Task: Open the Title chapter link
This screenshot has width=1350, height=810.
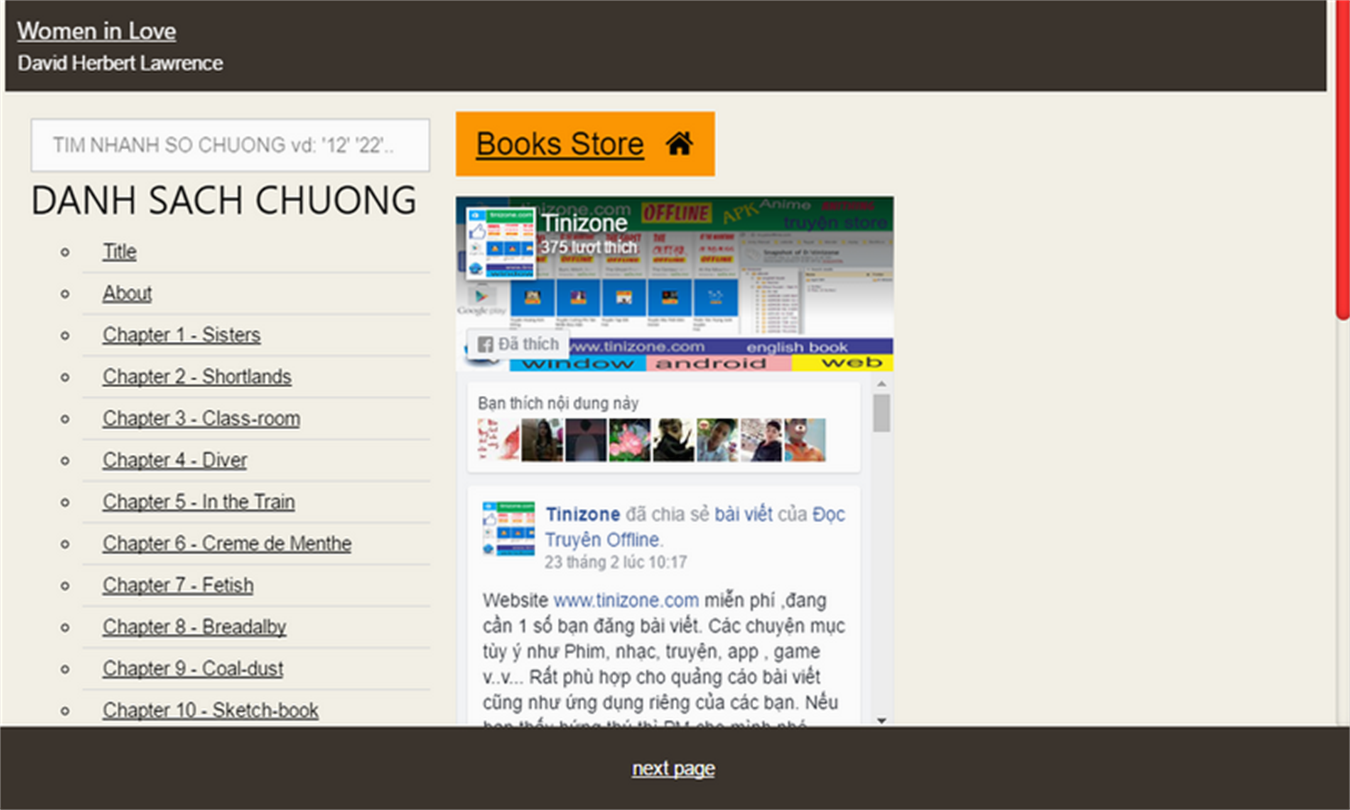Action: pyautogui.click(x=119, y=252)
